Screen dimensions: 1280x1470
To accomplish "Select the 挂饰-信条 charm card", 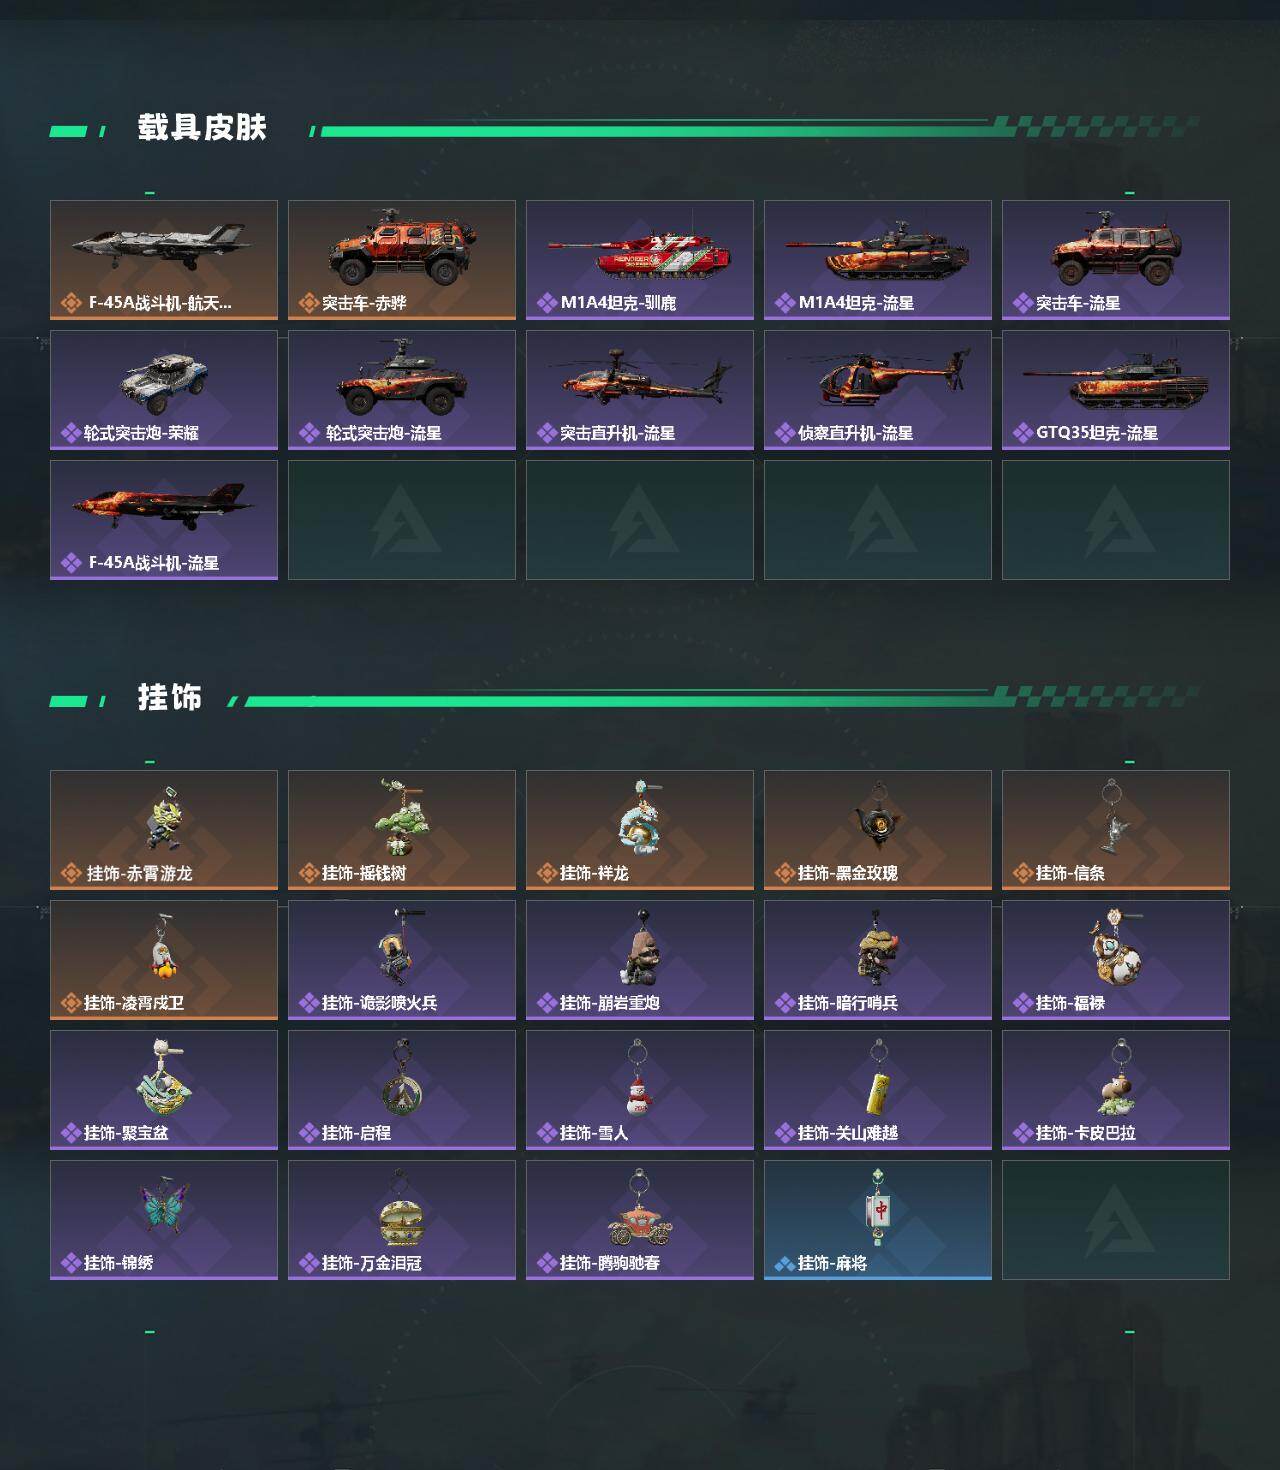I will point(1116,830).
